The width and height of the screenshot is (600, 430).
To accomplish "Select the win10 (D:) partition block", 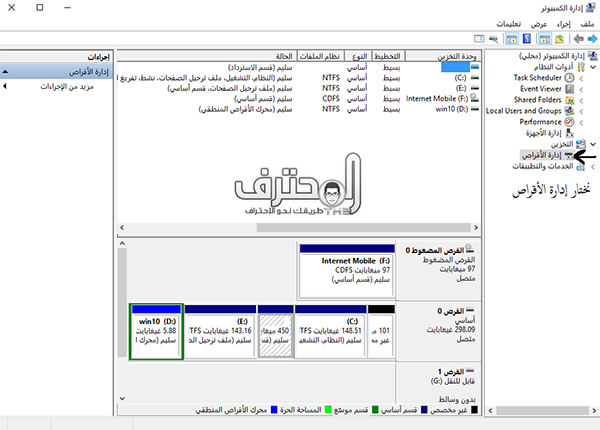I will pos(155,335).
